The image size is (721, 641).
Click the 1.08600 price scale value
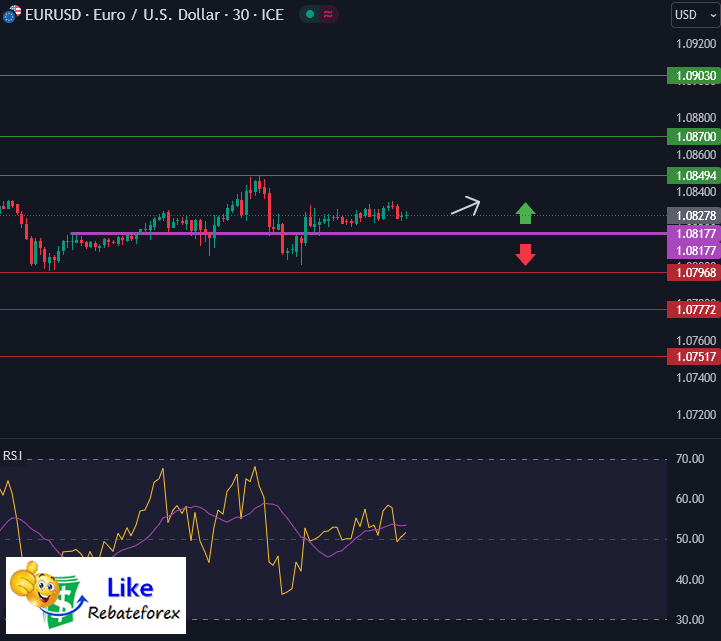pos(696,155)
